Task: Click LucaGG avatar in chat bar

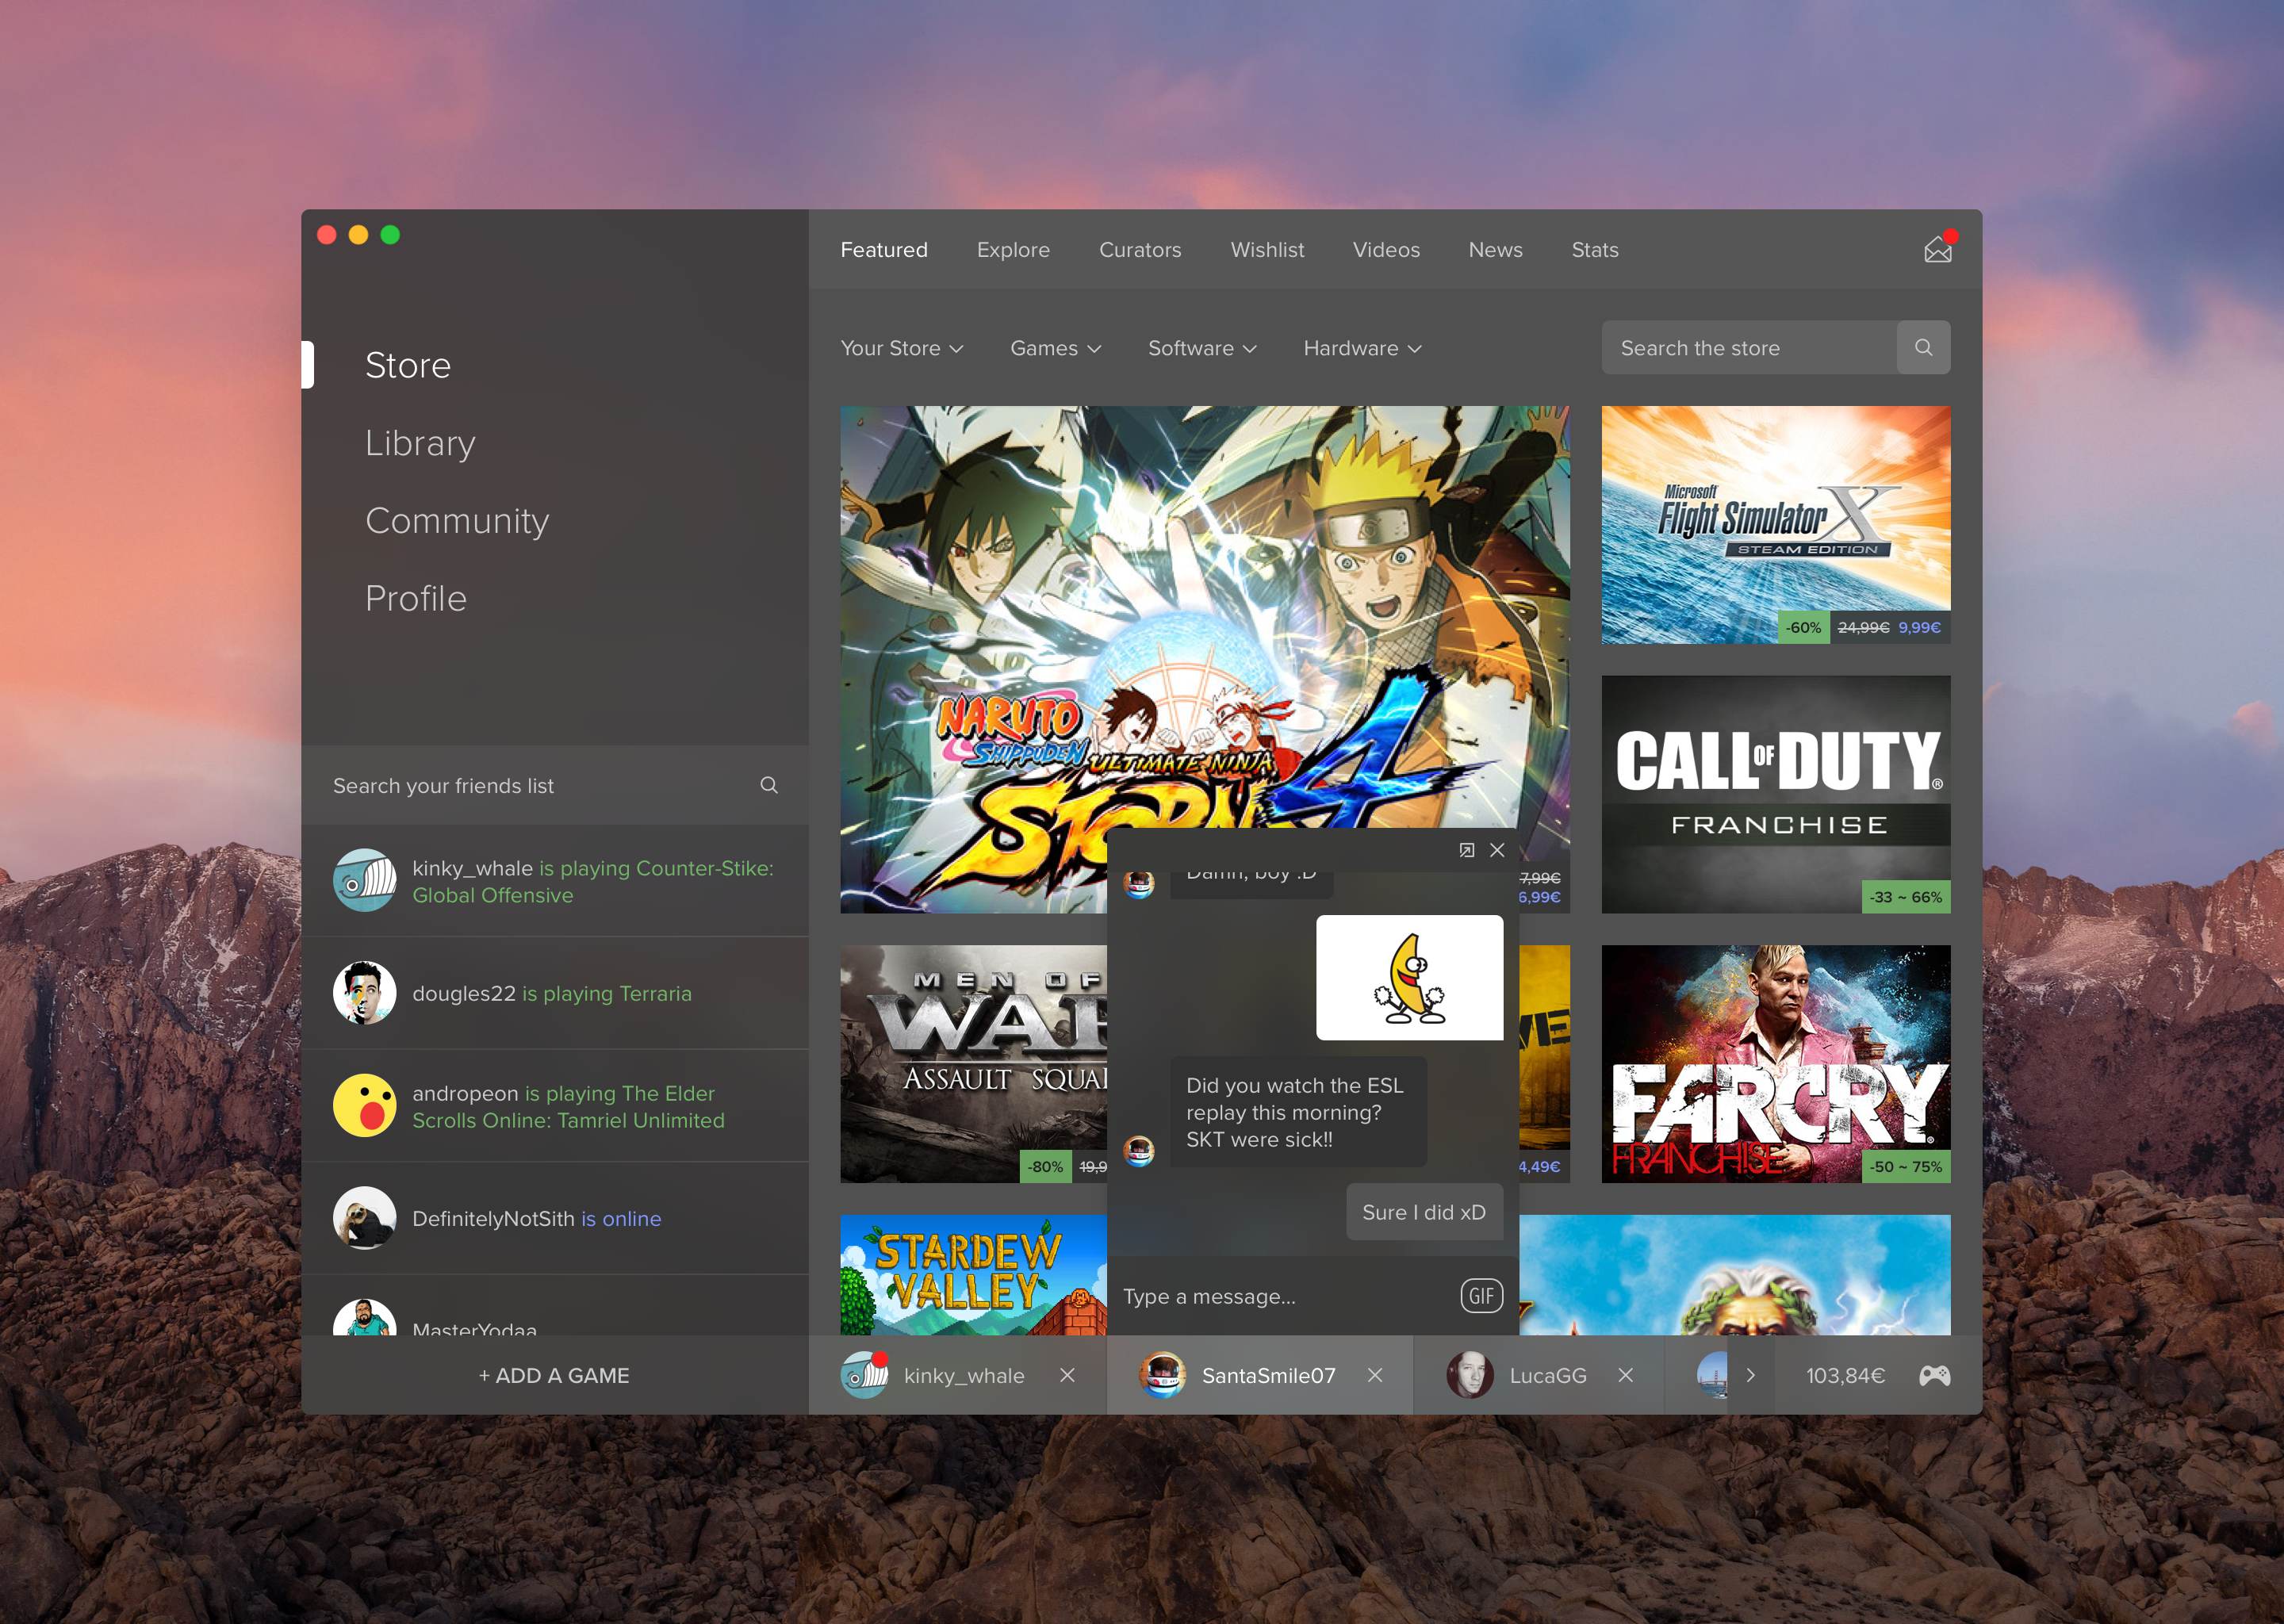Action: tap(1470, 1375)
